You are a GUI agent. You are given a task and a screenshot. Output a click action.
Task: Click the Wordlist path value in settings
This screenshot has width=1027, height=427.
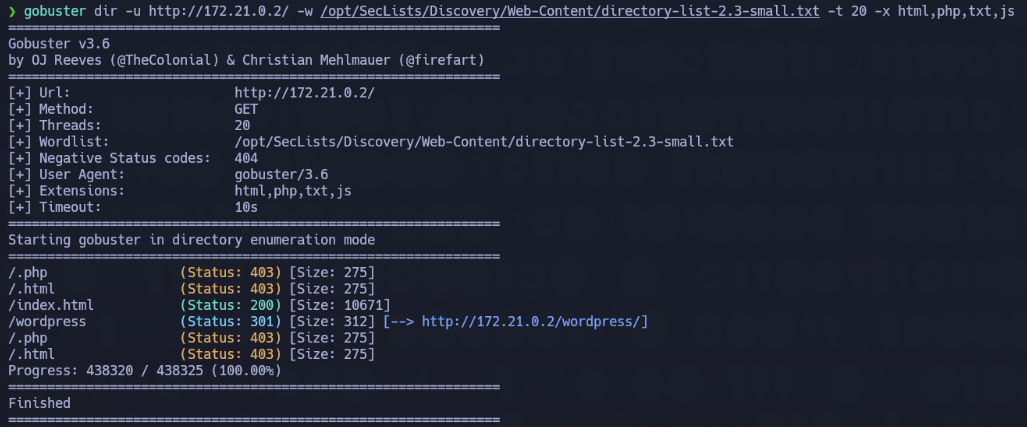pyautogui.click(x=484, y=141)
